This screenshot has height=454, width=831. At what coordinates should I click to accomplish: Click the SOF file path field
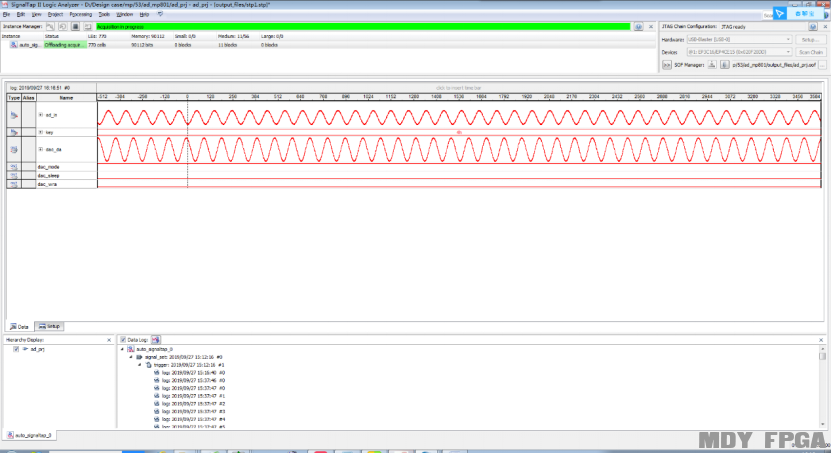pyautogui.click(x=774, y=65)
